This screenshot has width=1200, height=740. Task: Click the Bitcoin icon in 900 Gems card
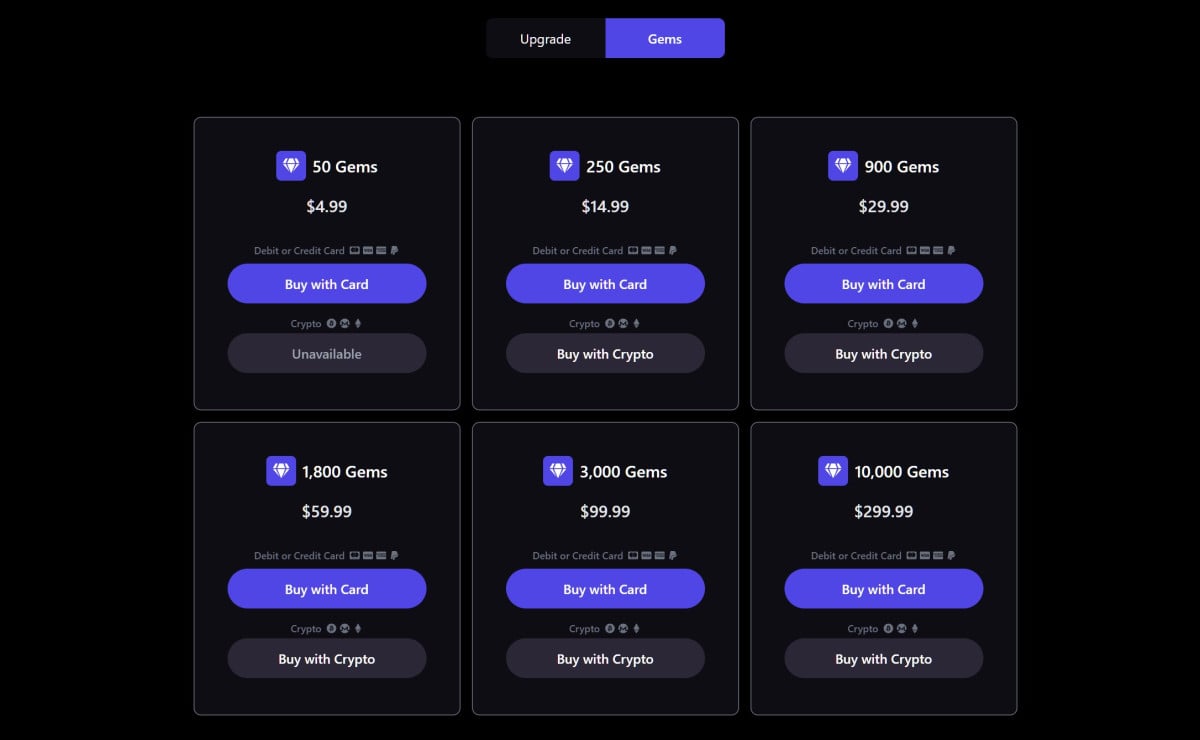pos(888,324)
